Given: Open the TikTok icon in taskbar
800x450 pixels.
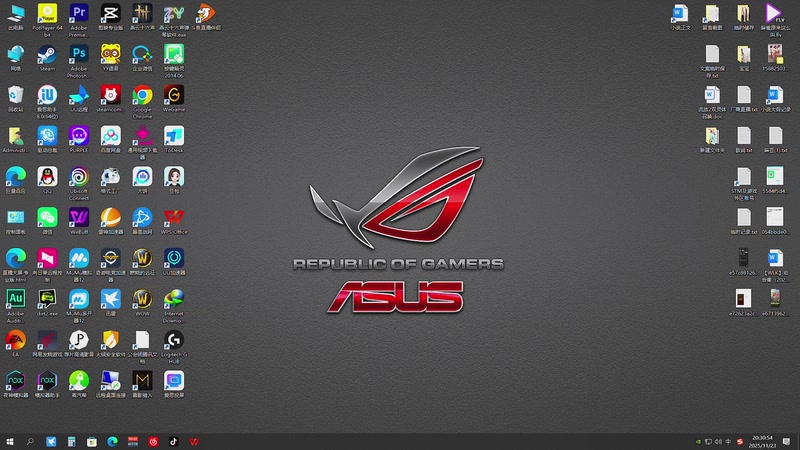Looking at the screenshot, I should click(173, 442).
